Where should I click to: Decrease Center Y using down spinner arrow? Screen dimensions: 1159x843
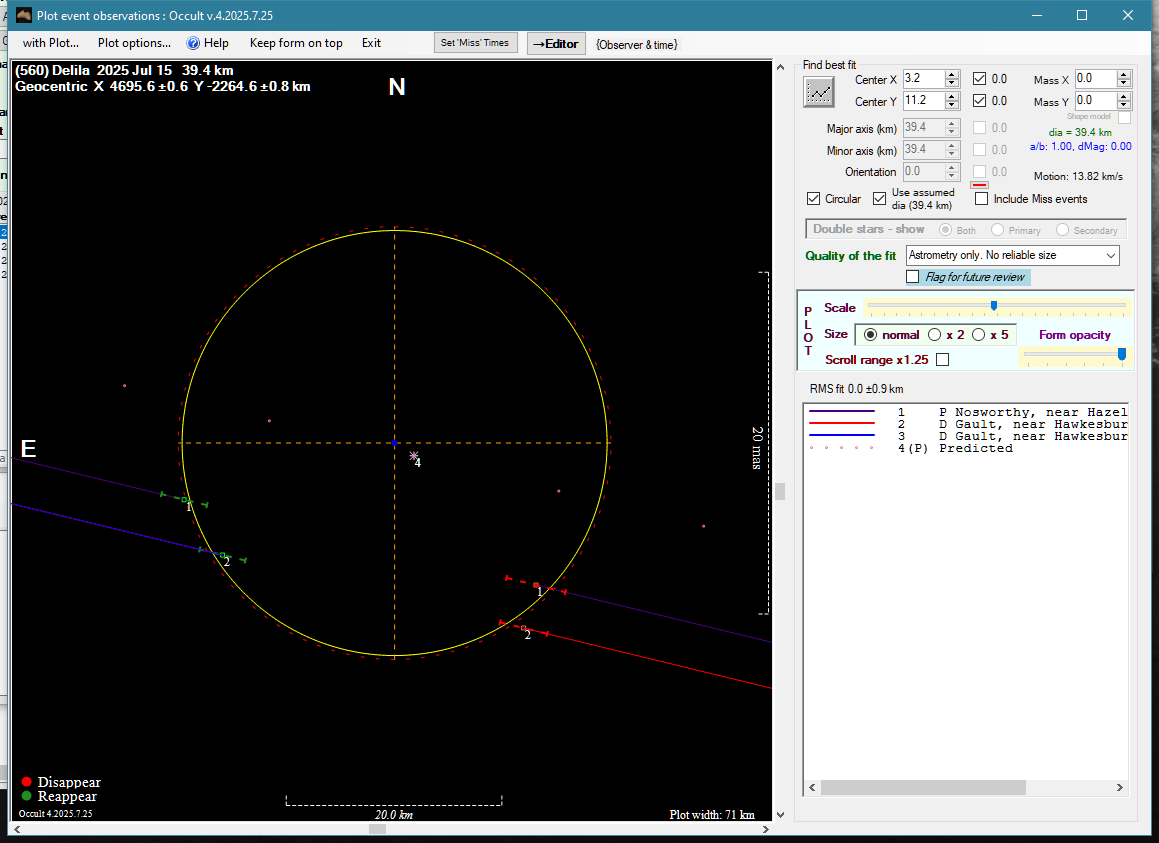point(952,106)
